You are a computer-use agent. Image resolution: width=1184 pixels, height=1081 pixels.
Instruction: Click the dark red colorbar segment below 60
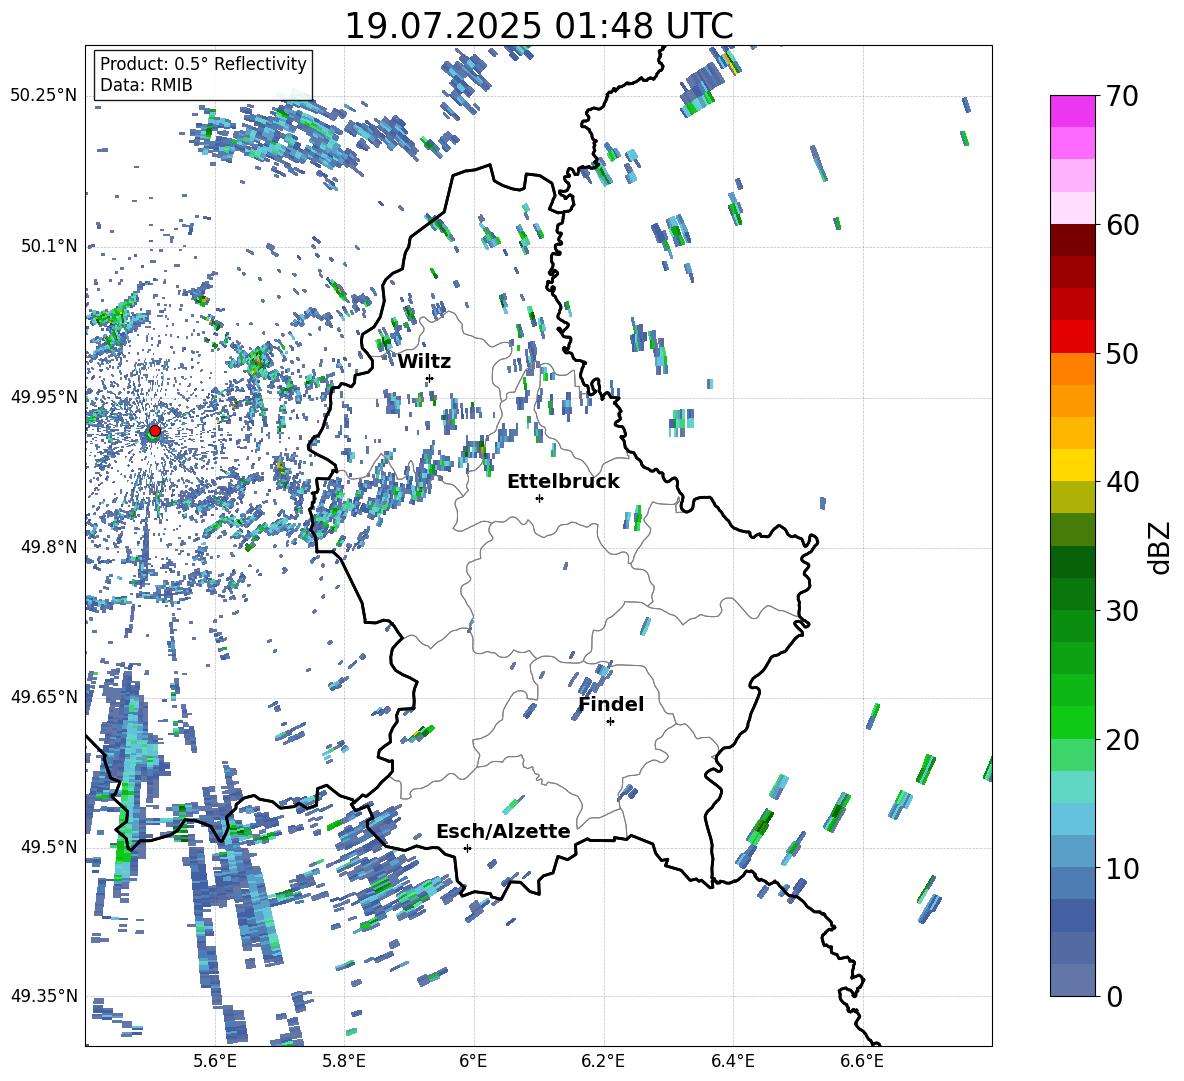tap(1072, 240)
